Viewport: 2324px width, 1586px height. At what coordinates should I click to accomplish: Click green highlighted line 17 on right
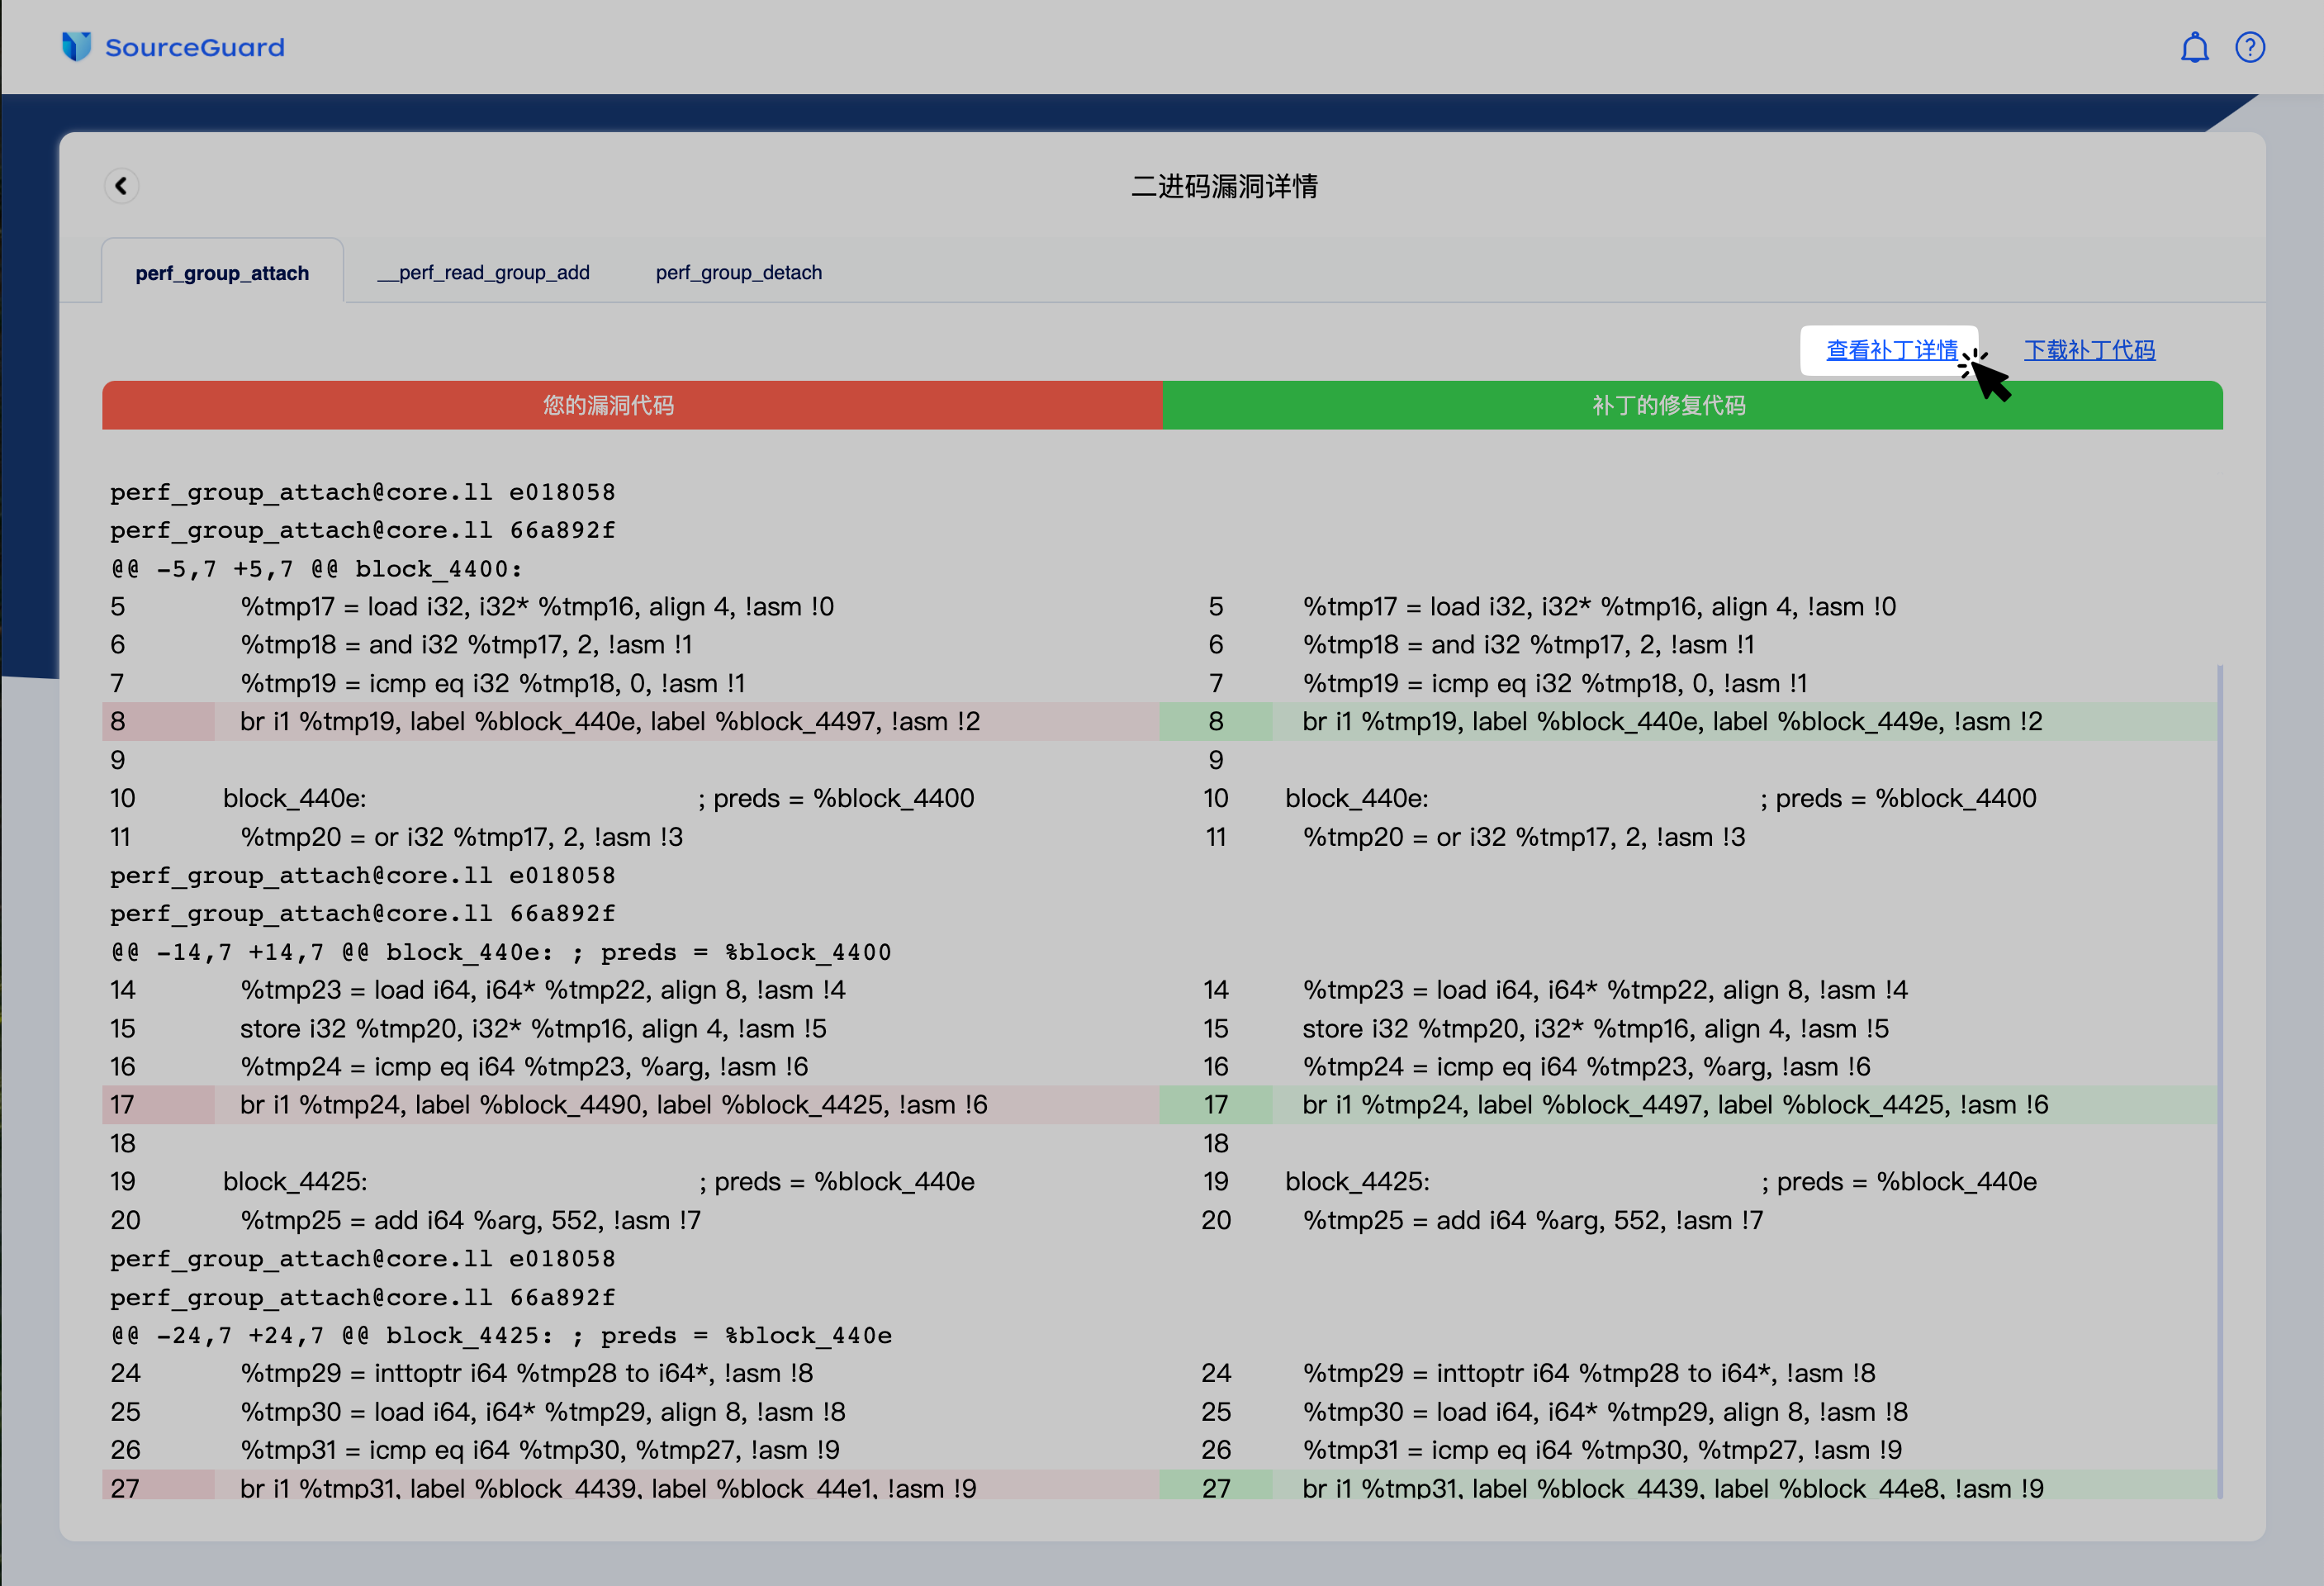1675,1104
